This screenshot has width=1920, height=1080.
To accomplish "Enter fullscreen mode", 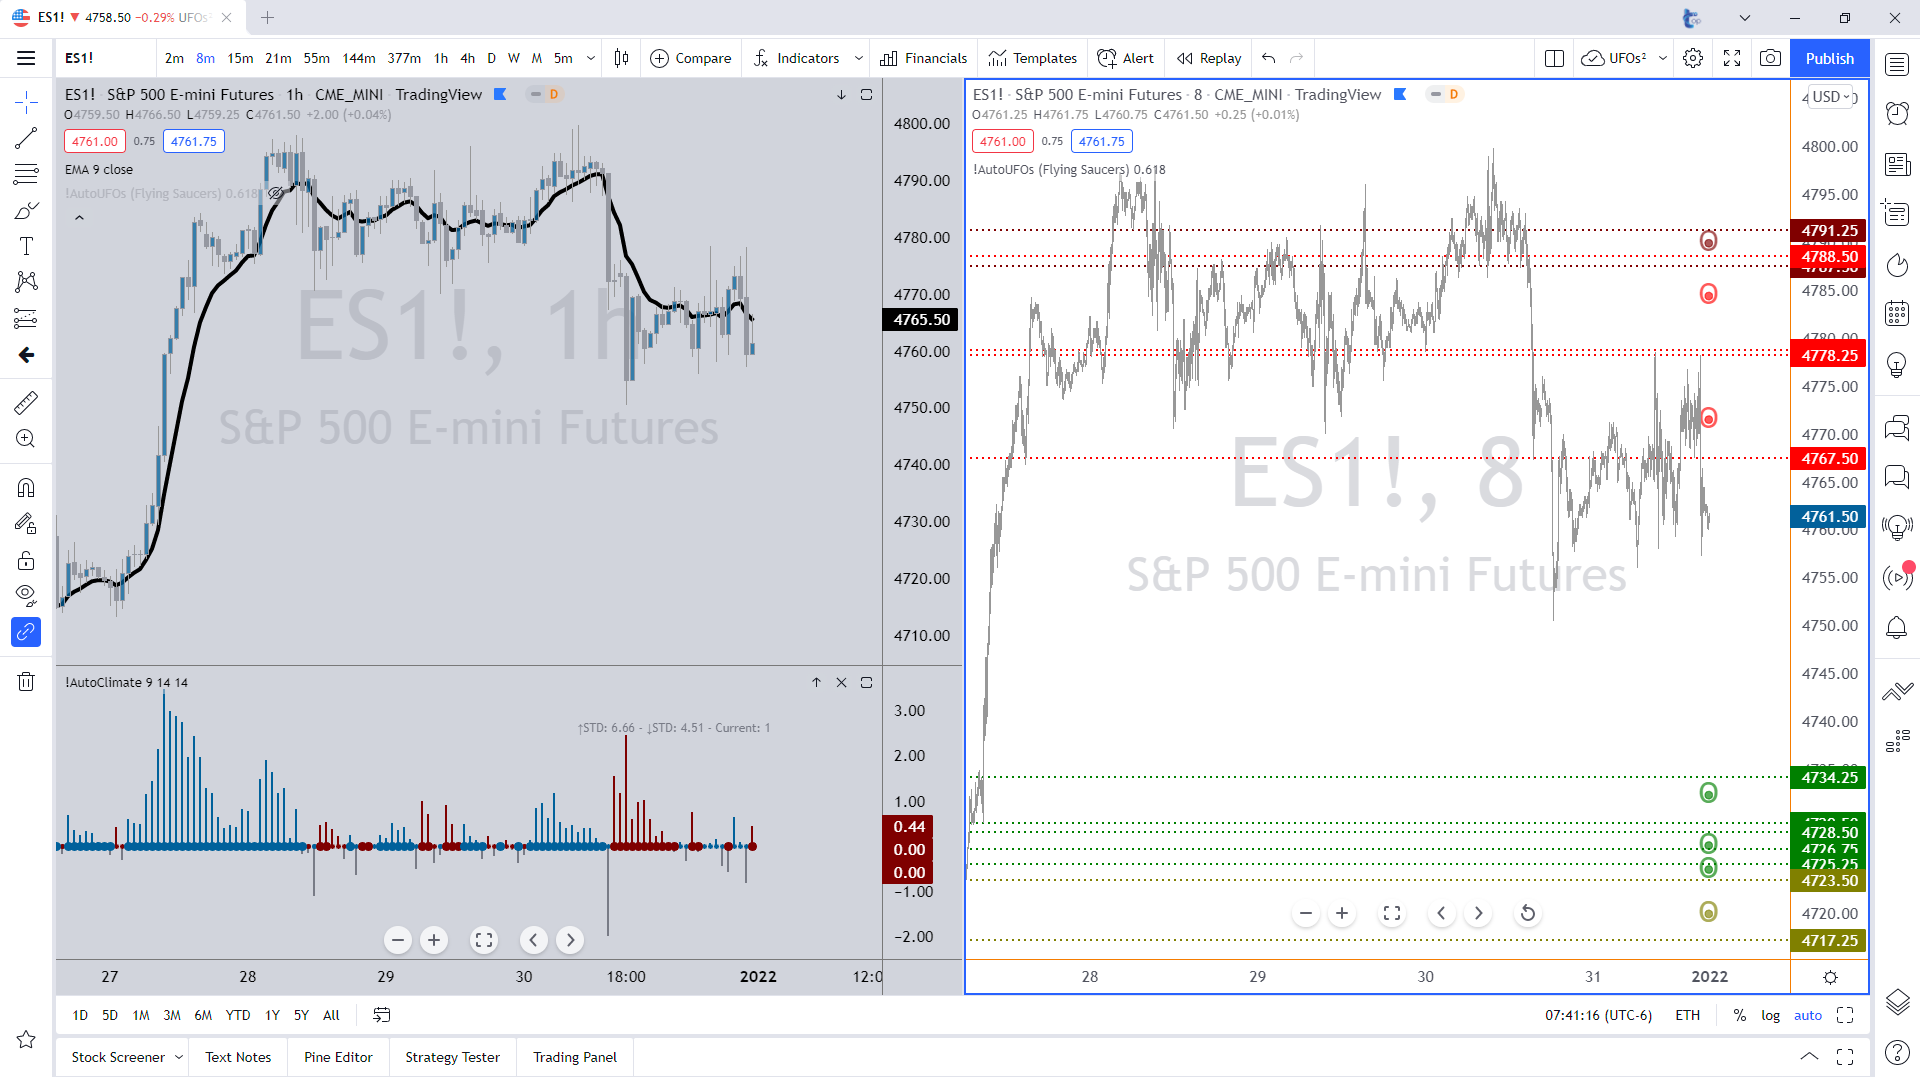I will pos(1732,58).
